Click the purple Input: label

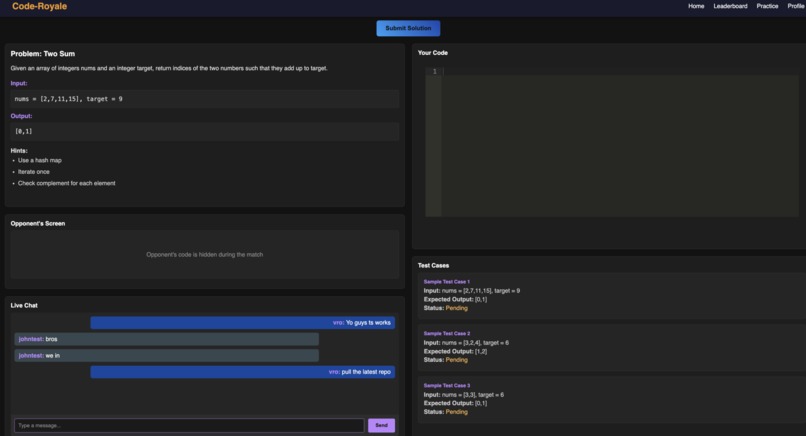tap(19, 83)
